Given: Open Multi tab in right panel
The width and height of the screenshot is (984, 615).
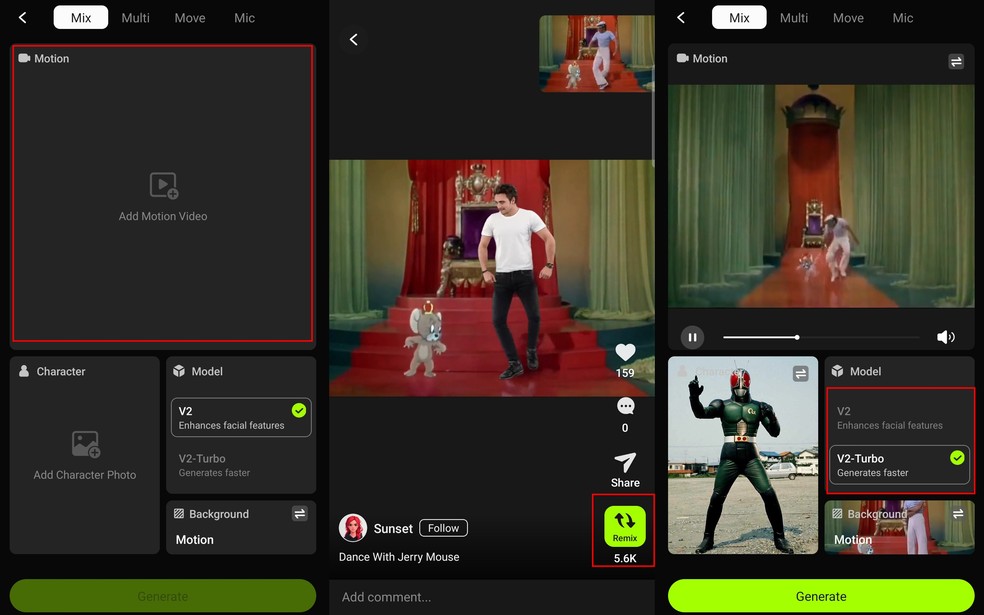Looking at the screenshot, I should [794, 18].
